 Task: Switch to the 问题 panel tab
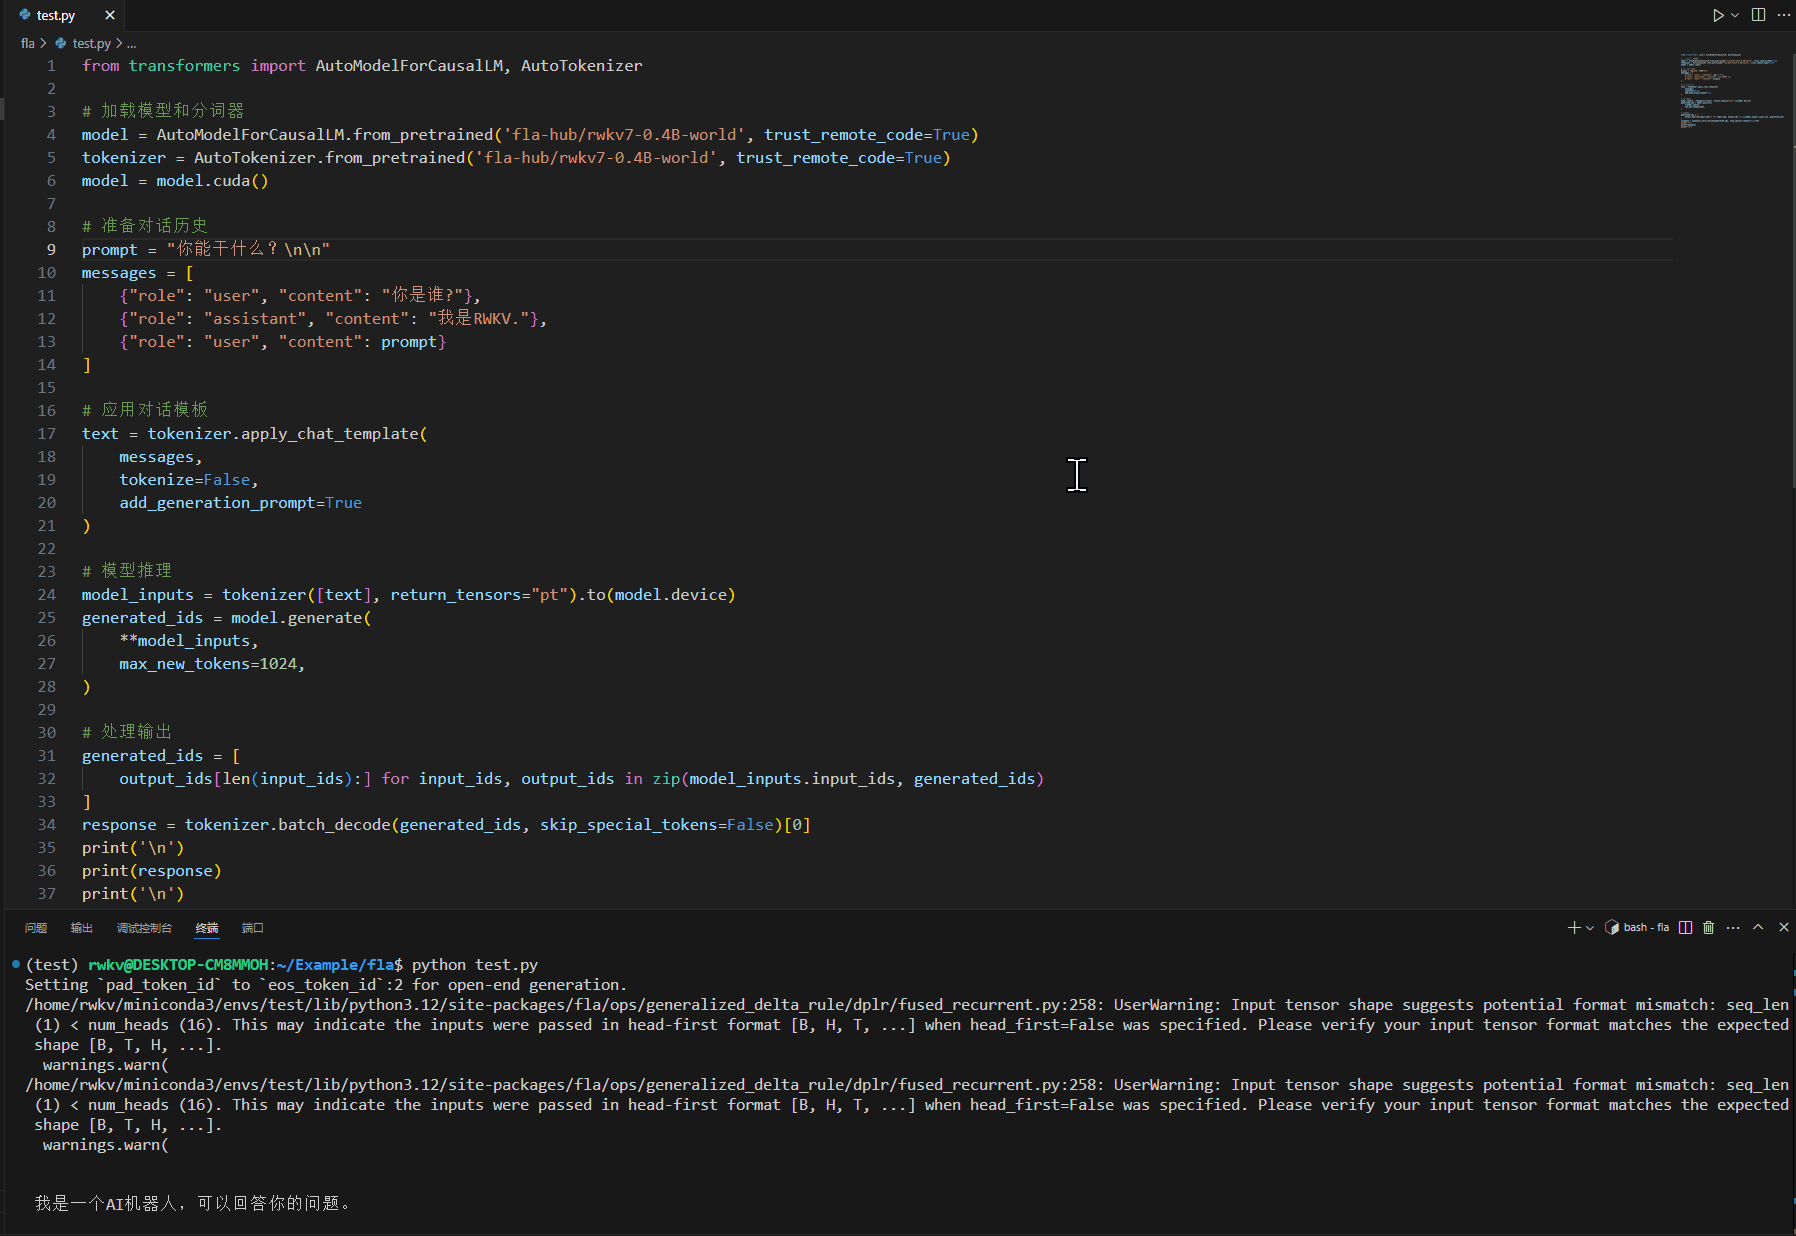36,928
